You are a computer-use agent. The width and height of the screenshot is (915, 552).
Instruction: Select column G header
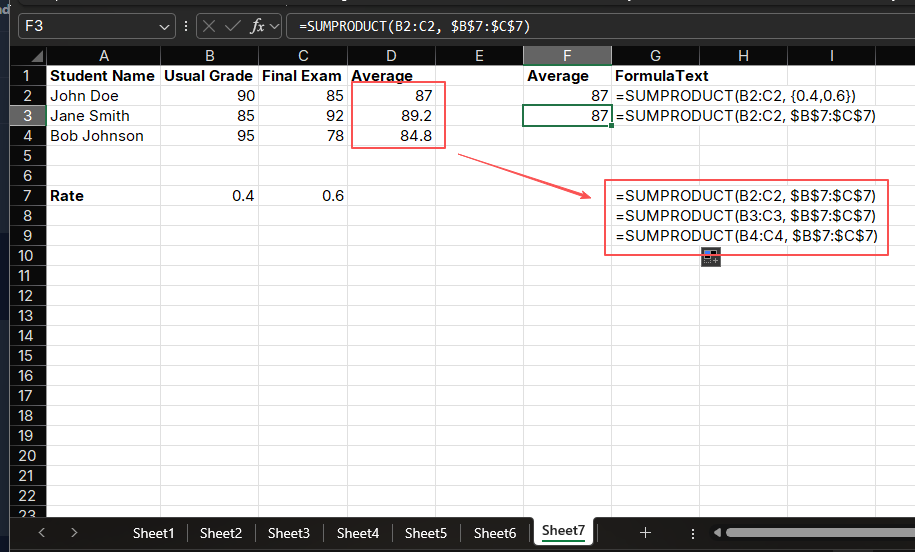coord(655,56)
